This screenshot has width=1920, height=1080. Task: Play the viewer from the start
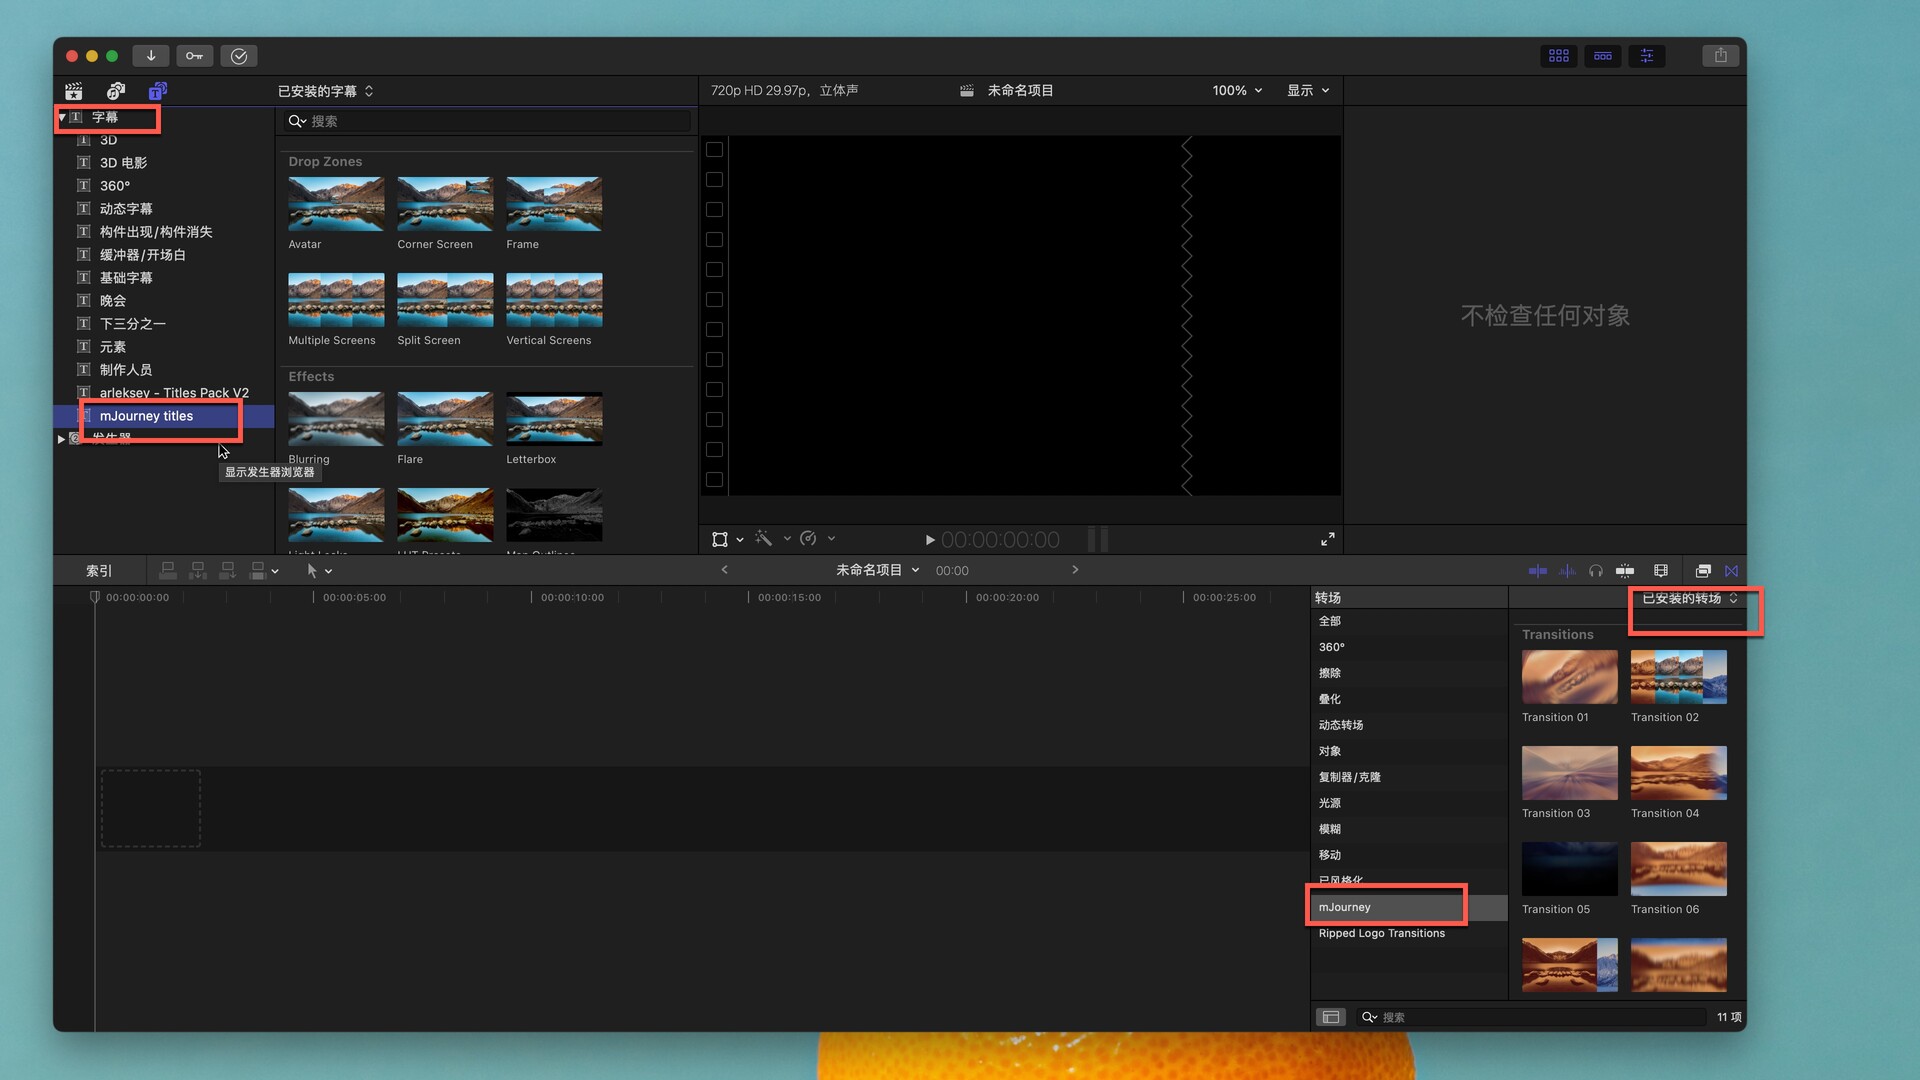tap(930, 540)
